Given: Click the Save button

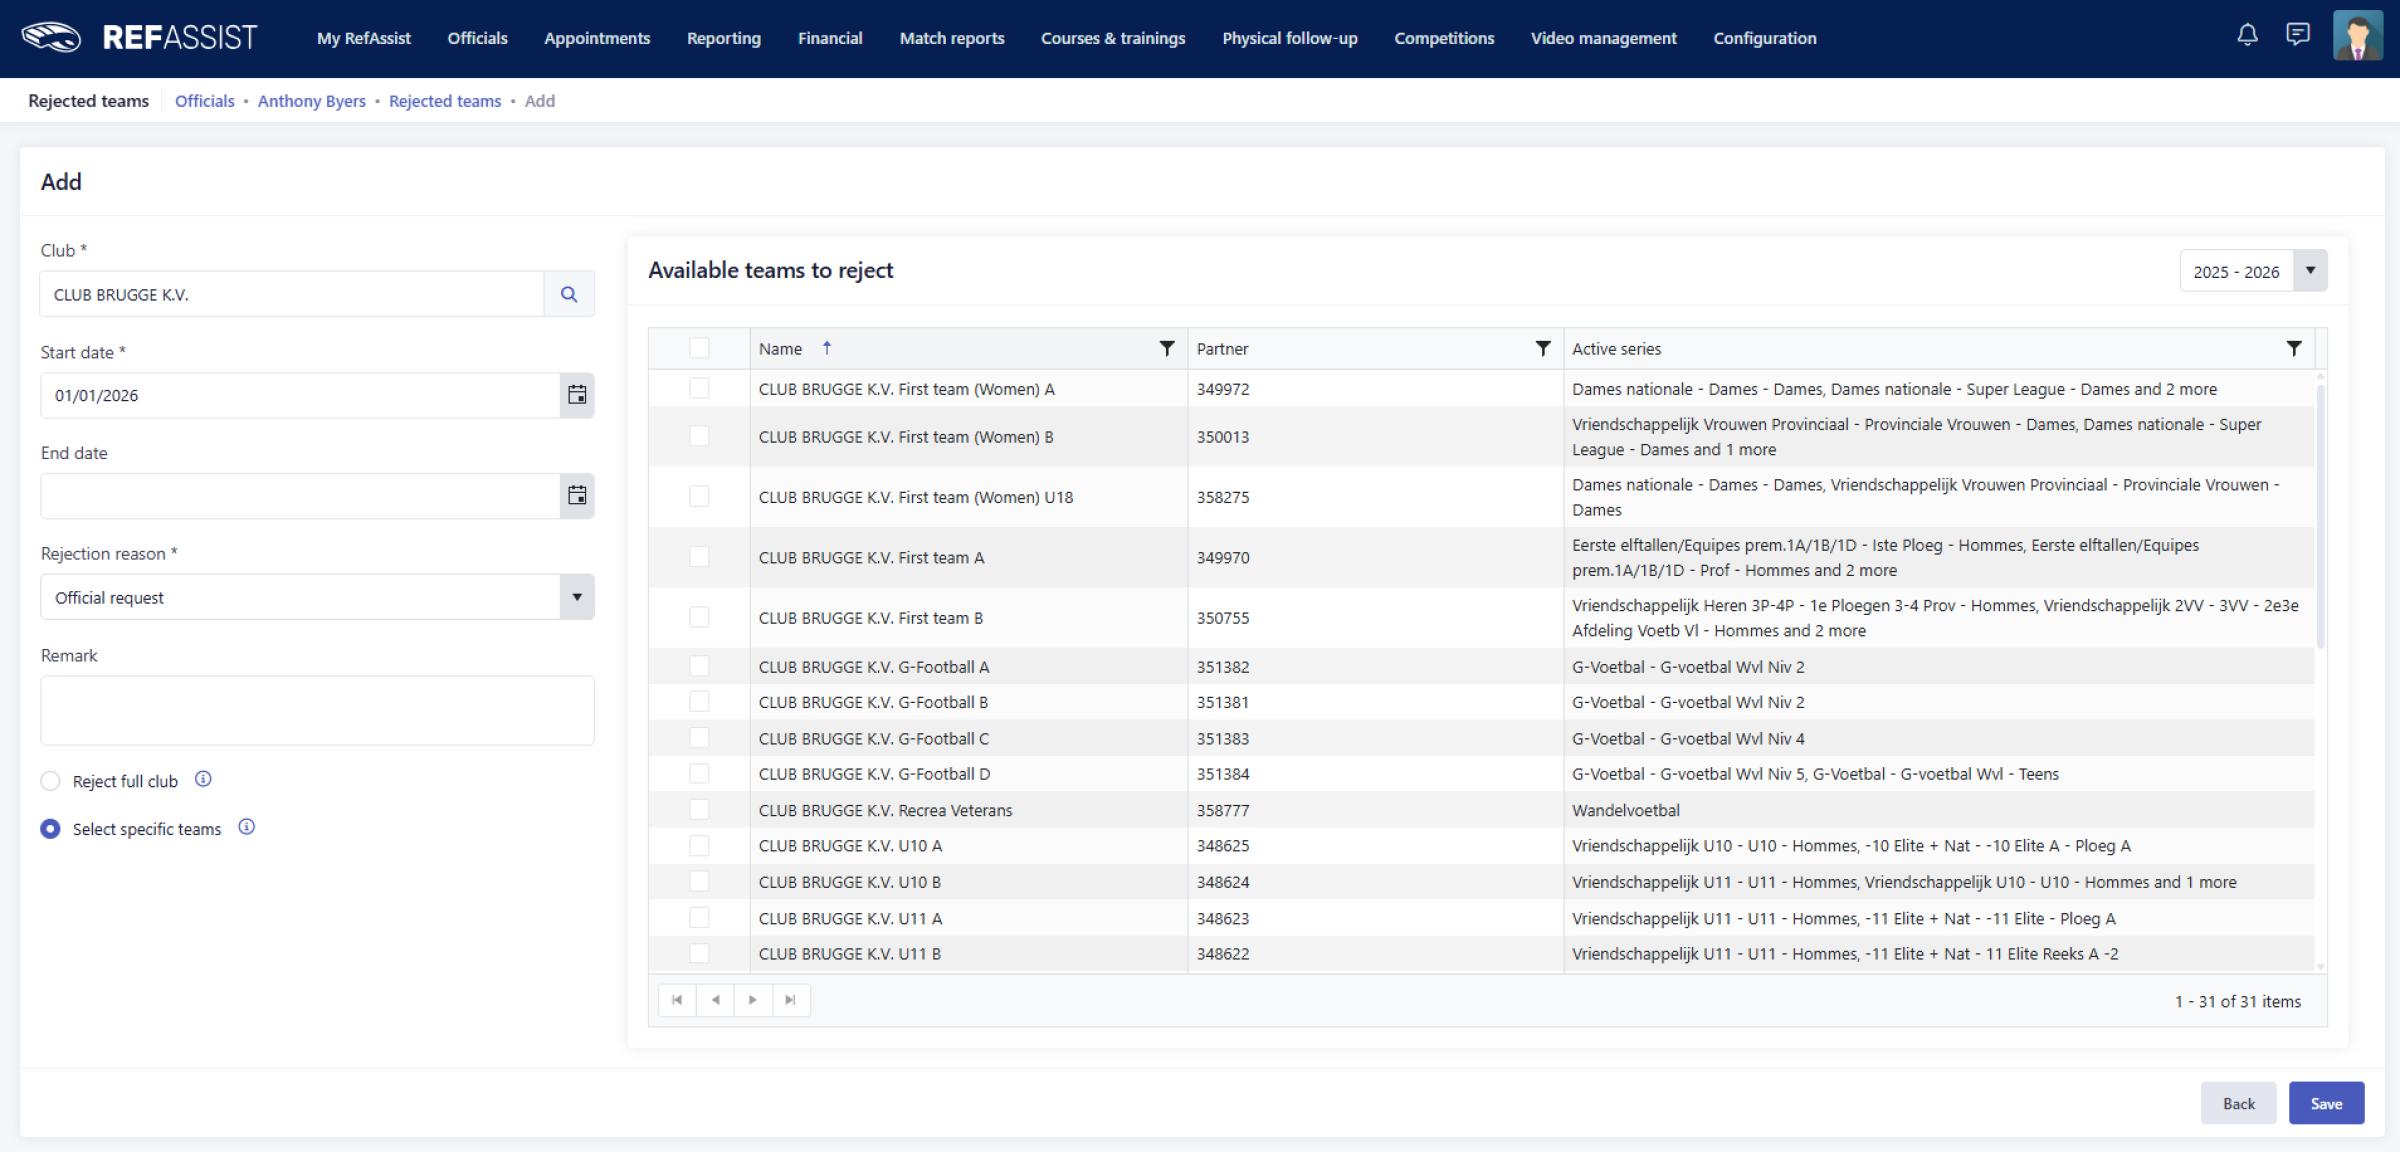Looking at the screenshot, I should tap(2325, 1103).
